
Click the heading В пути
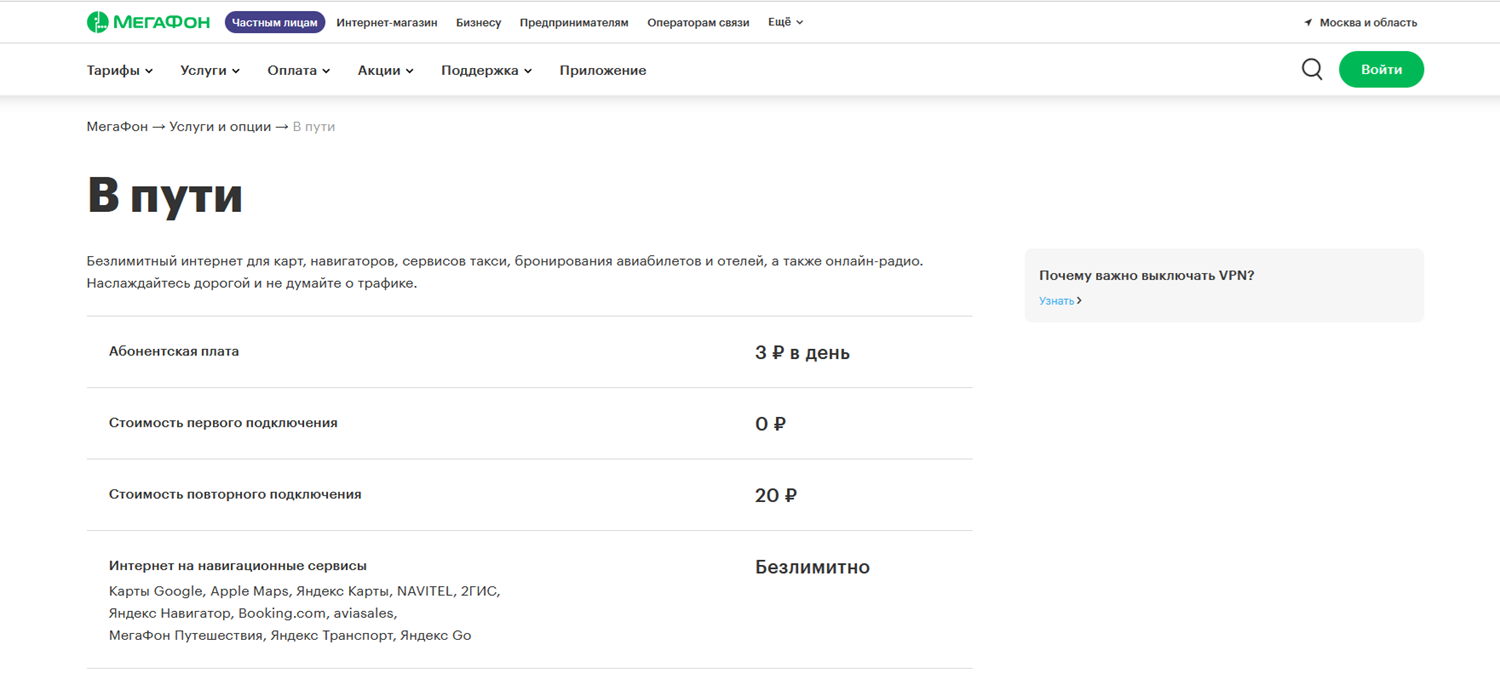click(165, 195)
